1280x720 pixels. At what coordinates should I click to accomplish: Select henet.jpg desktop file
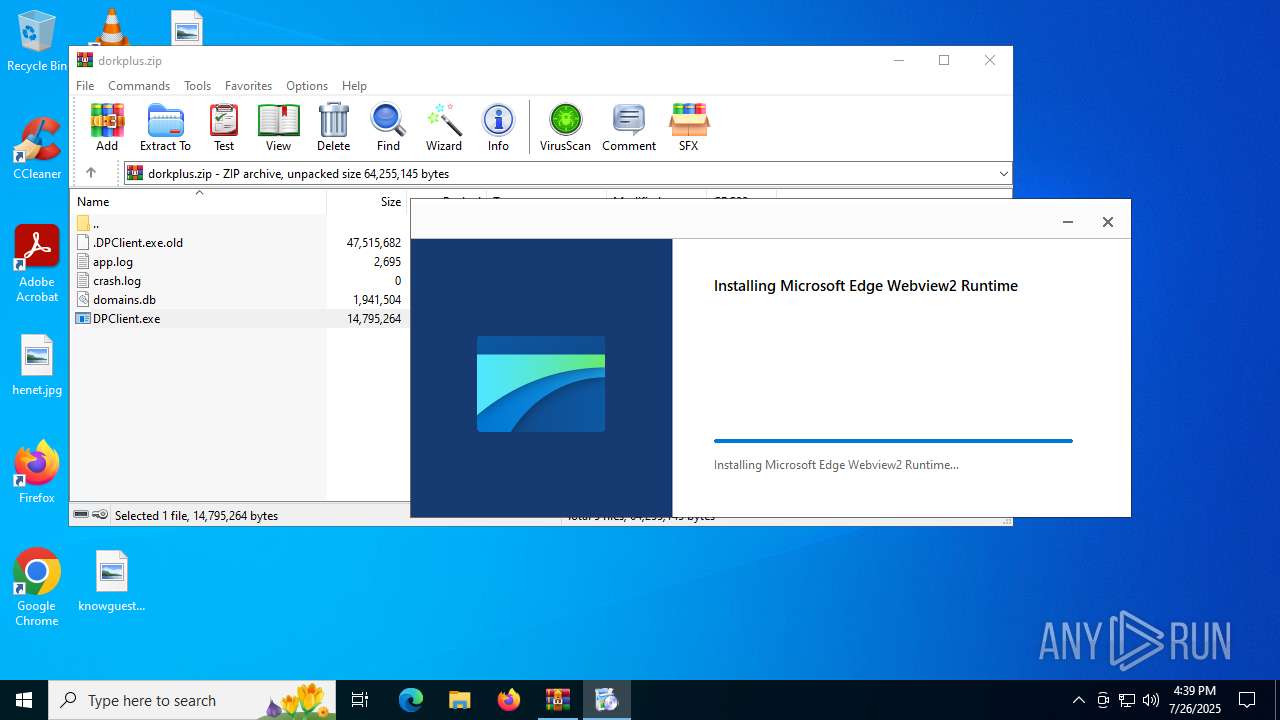point(37,365)
